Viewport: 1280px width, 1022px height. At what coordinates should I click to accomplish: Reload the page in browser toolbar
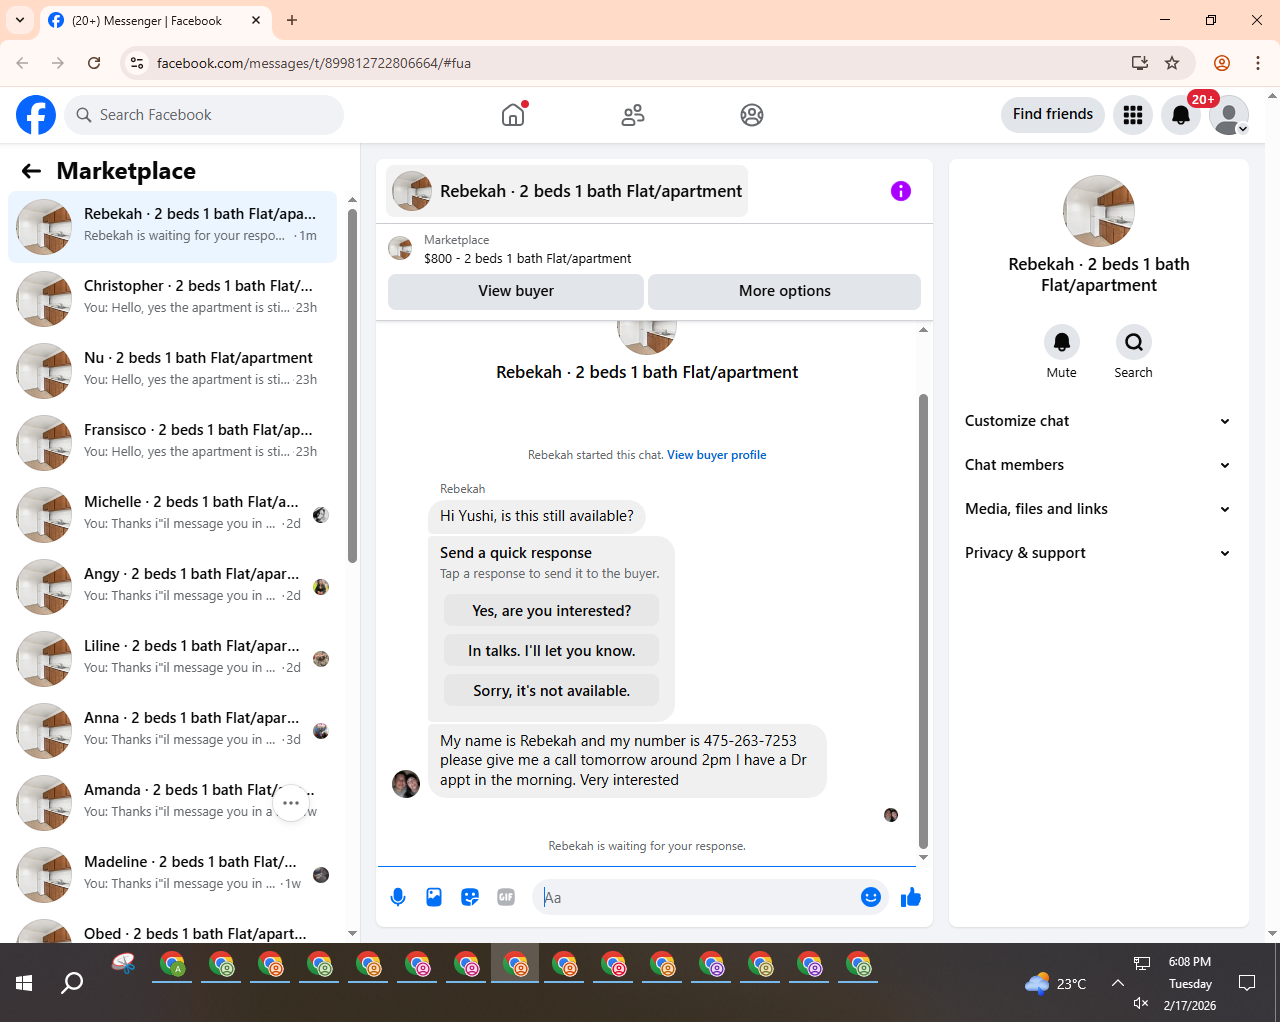(x=94, y=63)
